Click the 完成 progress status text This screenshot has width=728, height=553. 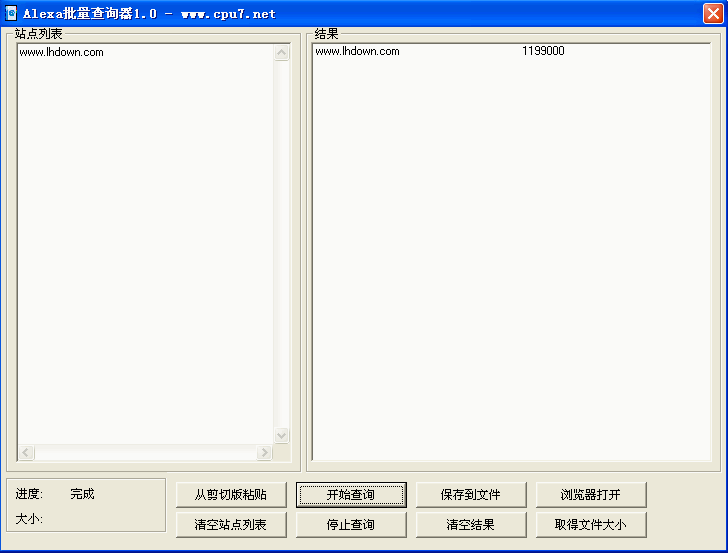pos(82,494)
